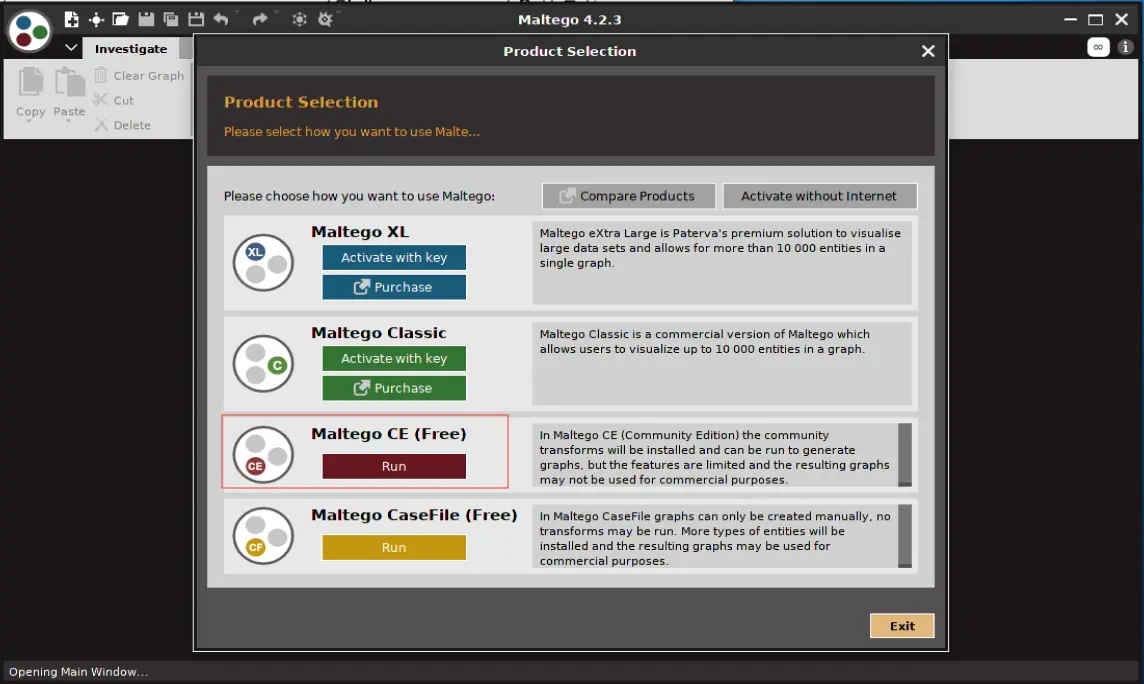Click the Delete X icon
Viewport: 1144px width, 684px height.
click(101, 125)
